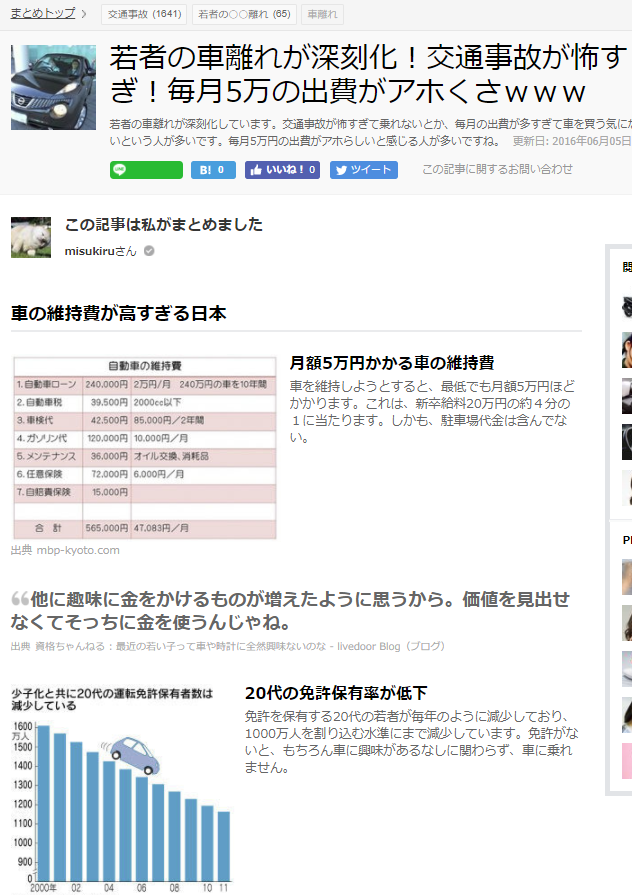632x895 pixels.
Task: Click the 車の維持費が高すぎる日本 section heading
Action: click(x=119, y=313)
